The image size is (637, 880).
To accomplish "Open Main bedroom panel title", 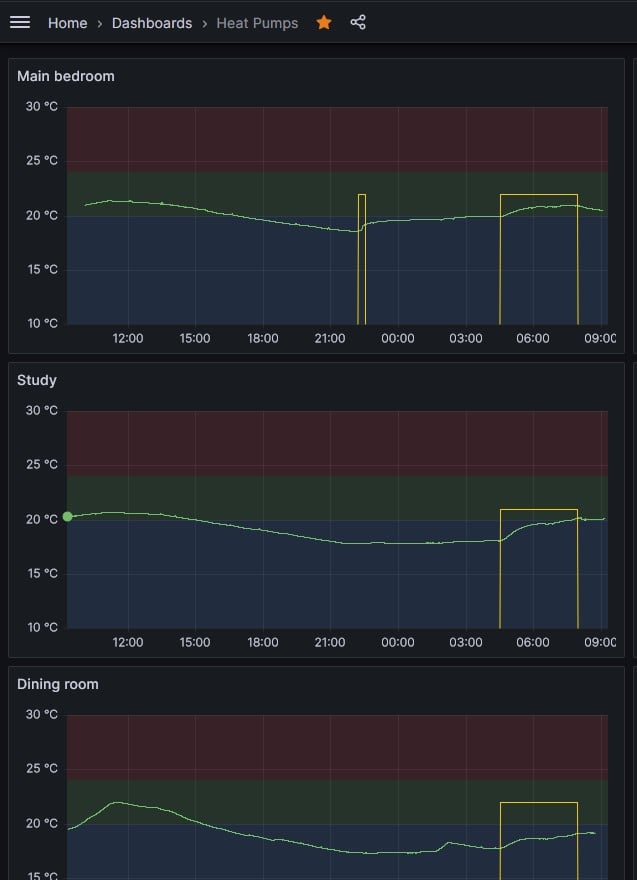I will (x=66, y=76).
